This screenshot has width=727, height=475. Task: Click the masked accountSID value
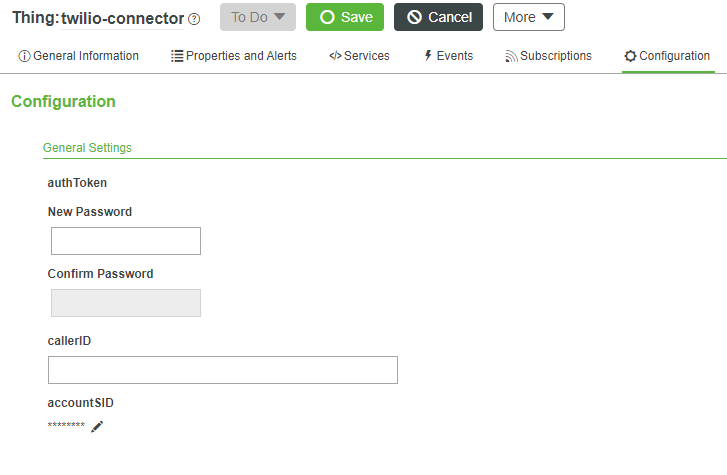point(66,427)
